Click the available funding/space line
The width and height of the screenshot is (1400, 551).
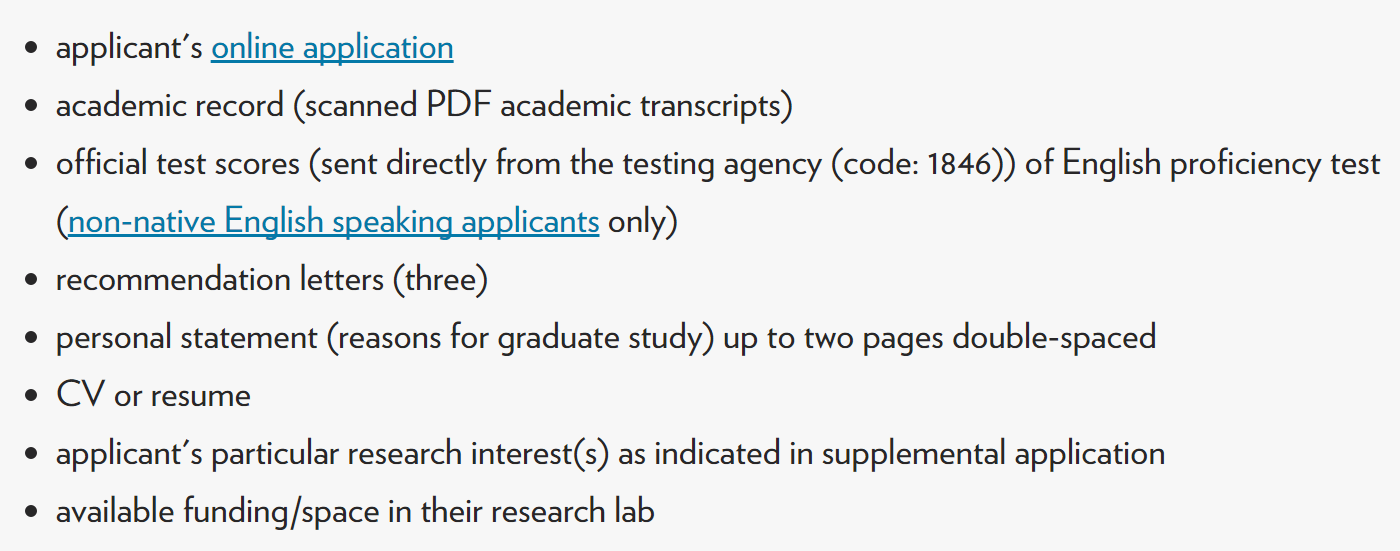[355, 512]
